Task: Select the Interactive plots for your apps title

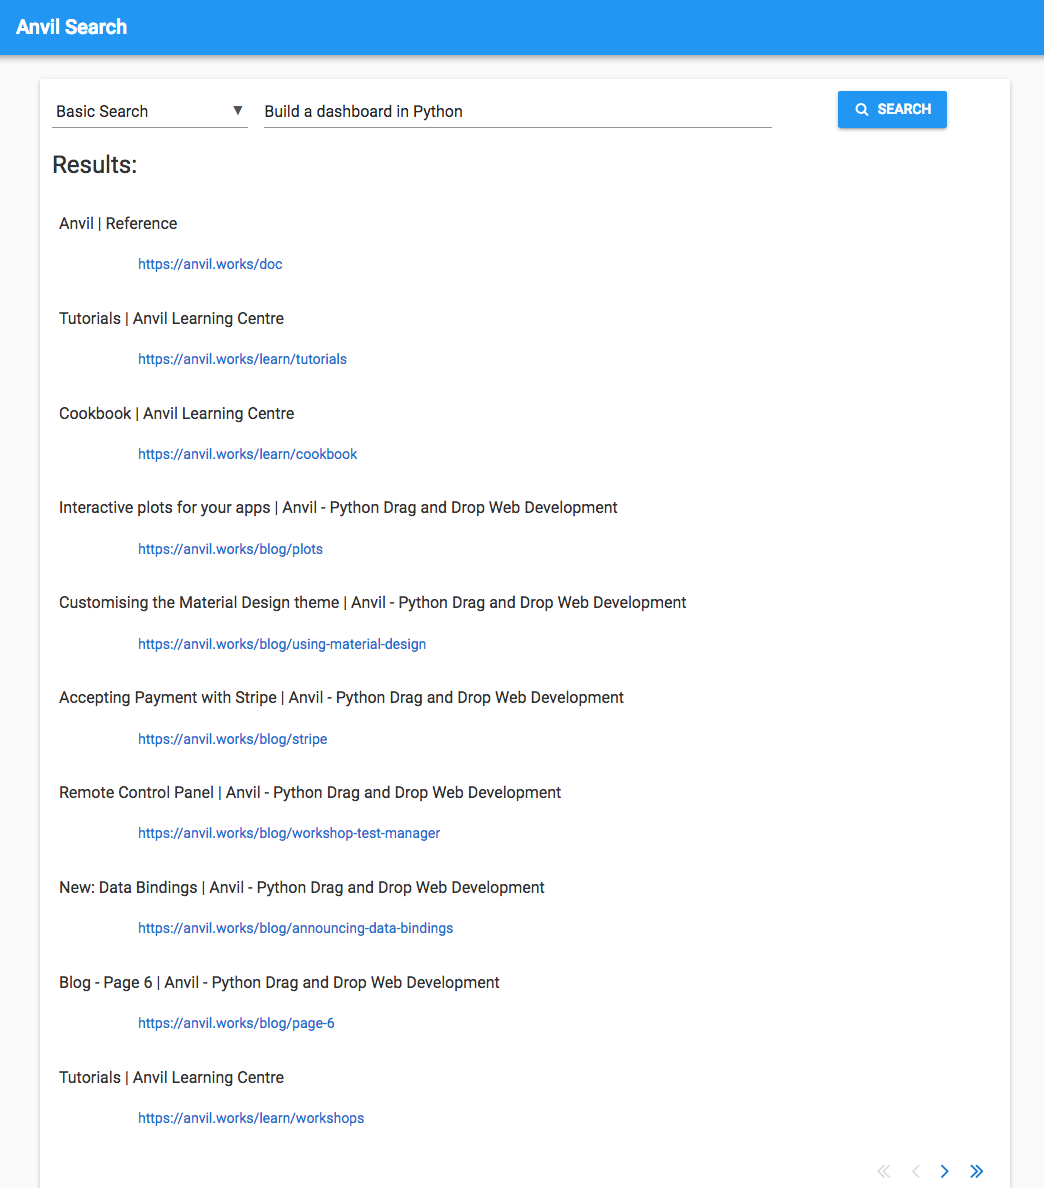Action: (x=338, y=507)
